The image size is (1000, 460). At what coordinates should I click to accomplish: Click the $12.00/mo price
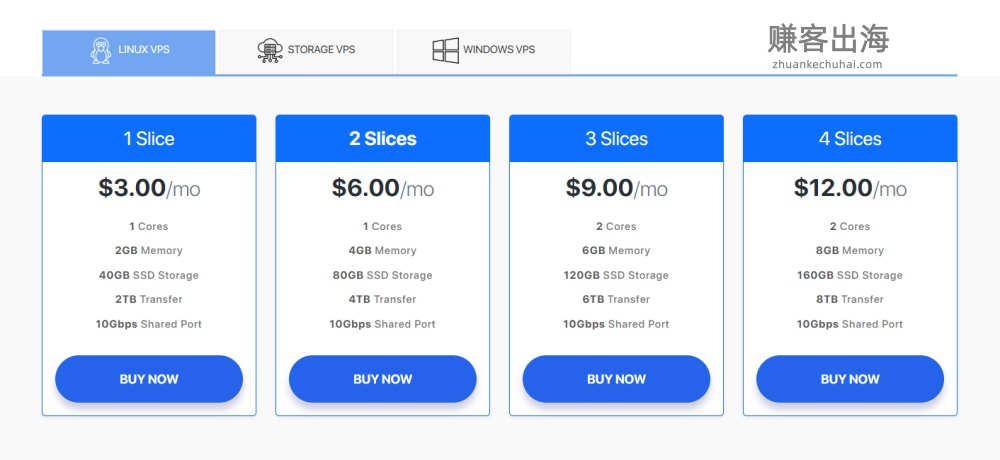850,188
